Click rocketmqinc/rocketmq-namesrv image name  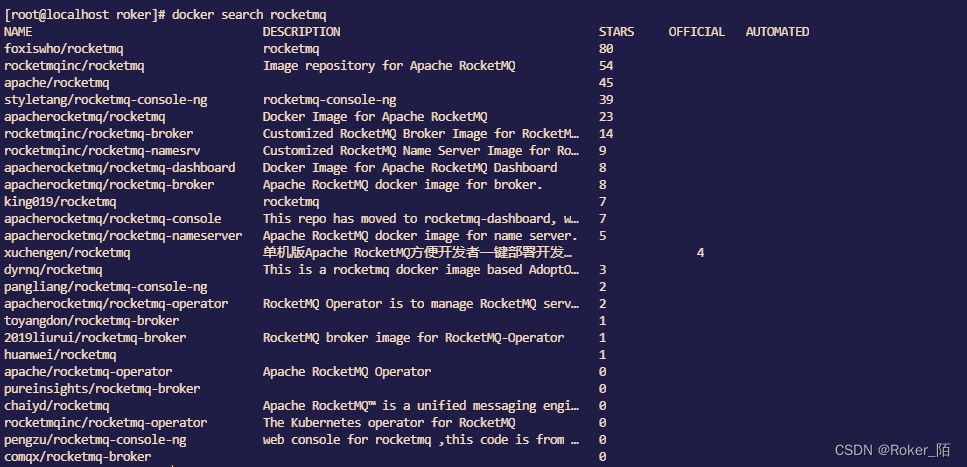coord(102,151)
